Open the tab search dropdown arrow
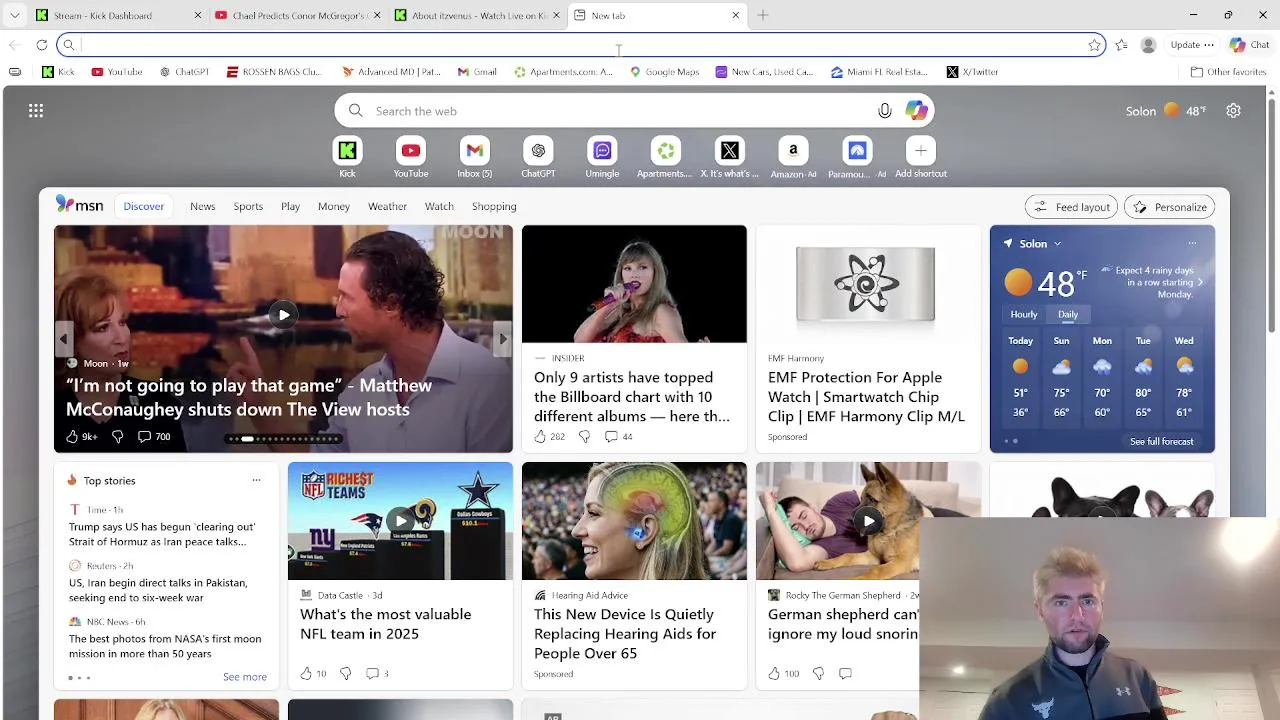The height and width of the screenshot is (720, 1280). (14, 15)
